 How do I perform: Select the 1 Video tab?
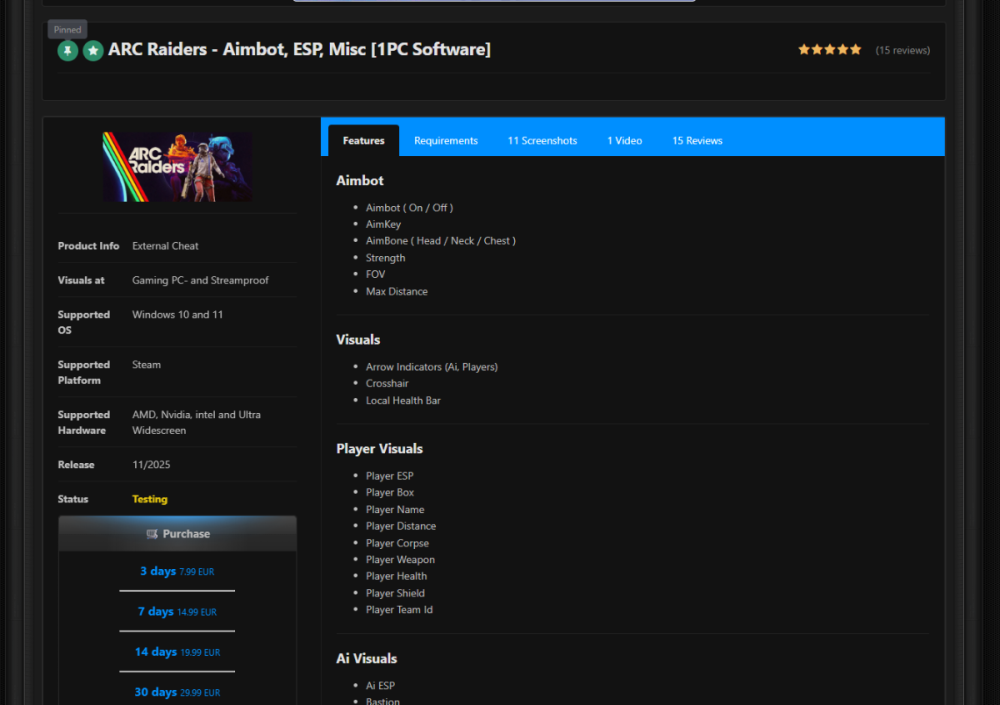pyautogui.click(x=625, y=141)
